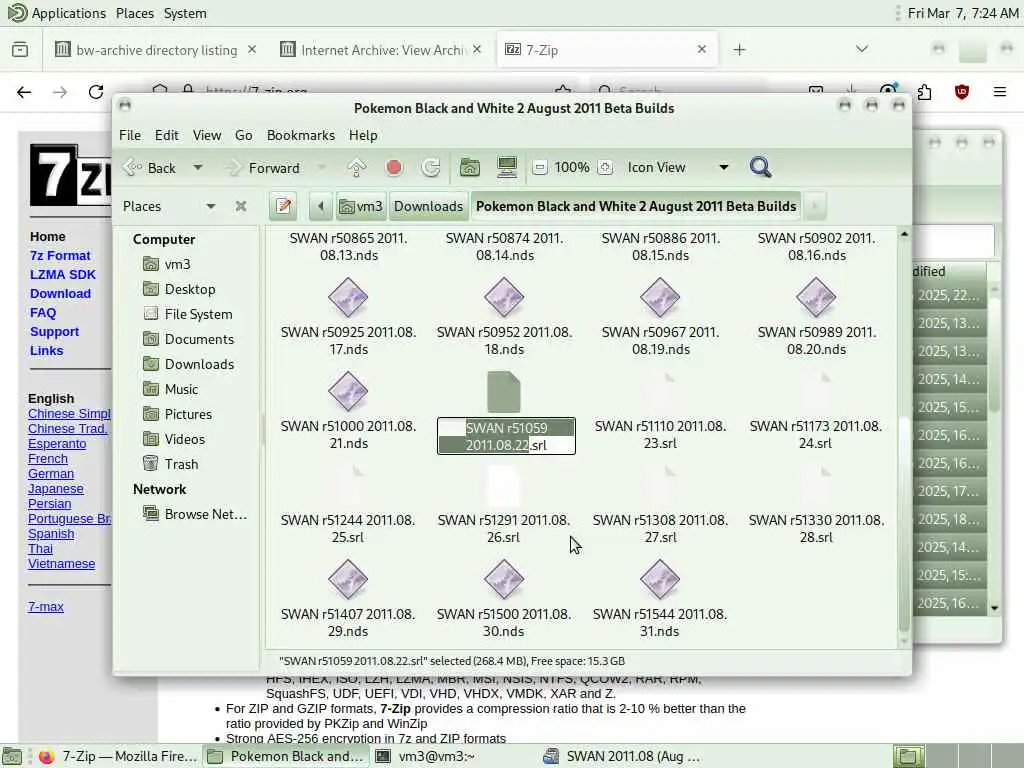Image resolution: width=1024 pixels, height=768 pixels.
Task: Reload the 7-Zip page in Firefox
Action: [96, 92]
